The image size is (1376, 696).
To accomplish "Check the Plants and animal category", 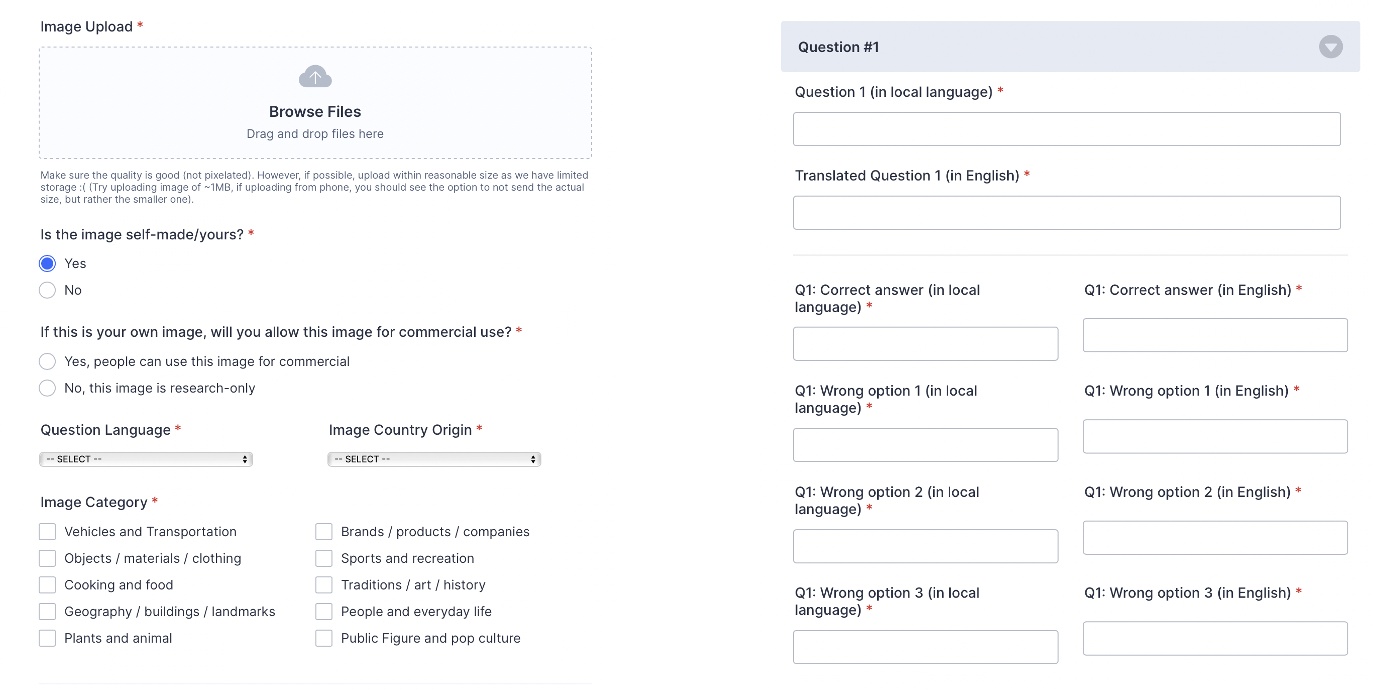I will pos(47,638).
